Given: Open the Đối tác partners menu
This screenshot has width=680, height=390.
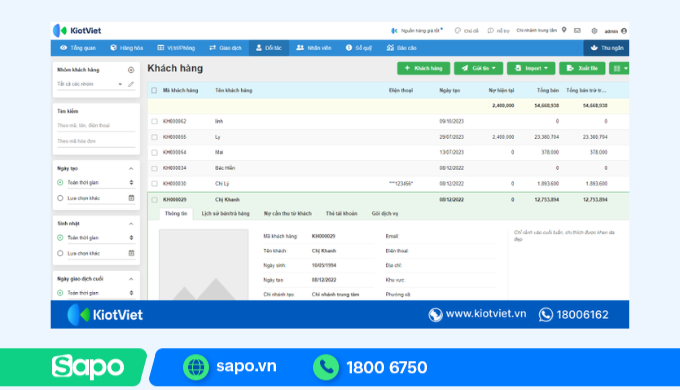Looking at the screenshot, I should coord(269,48).
